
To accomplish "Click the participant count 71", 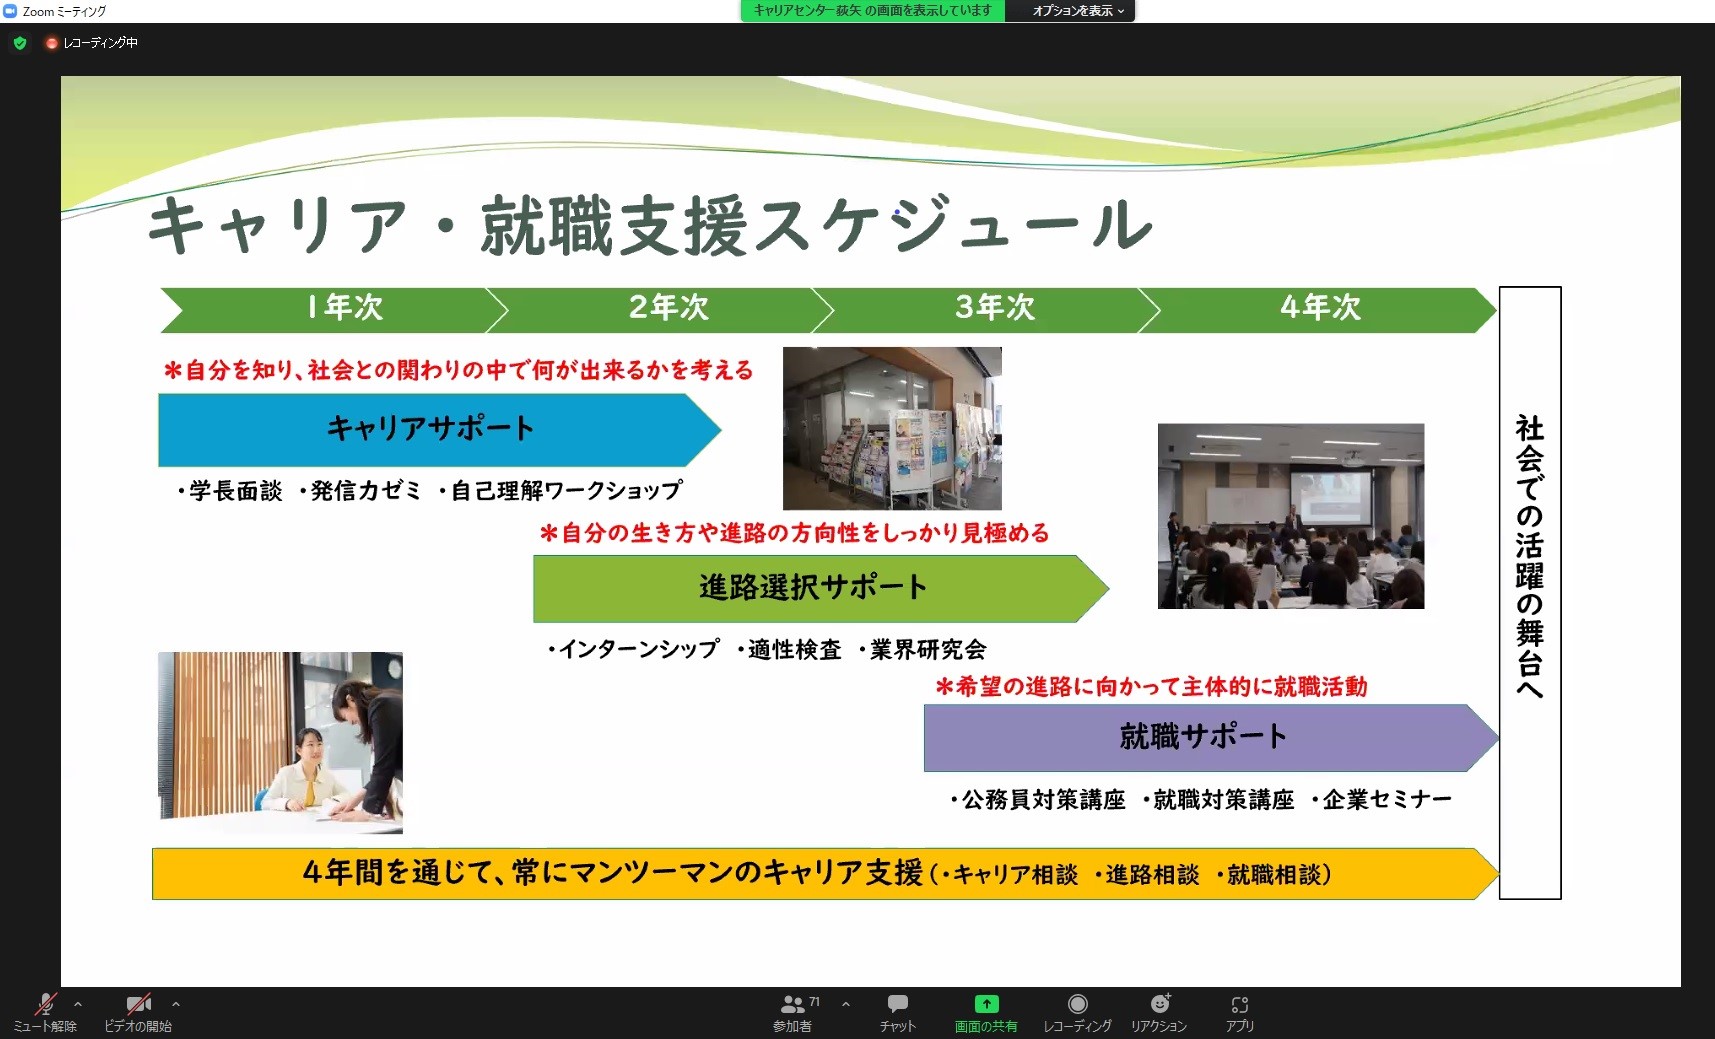I will tap(814, 1001).
